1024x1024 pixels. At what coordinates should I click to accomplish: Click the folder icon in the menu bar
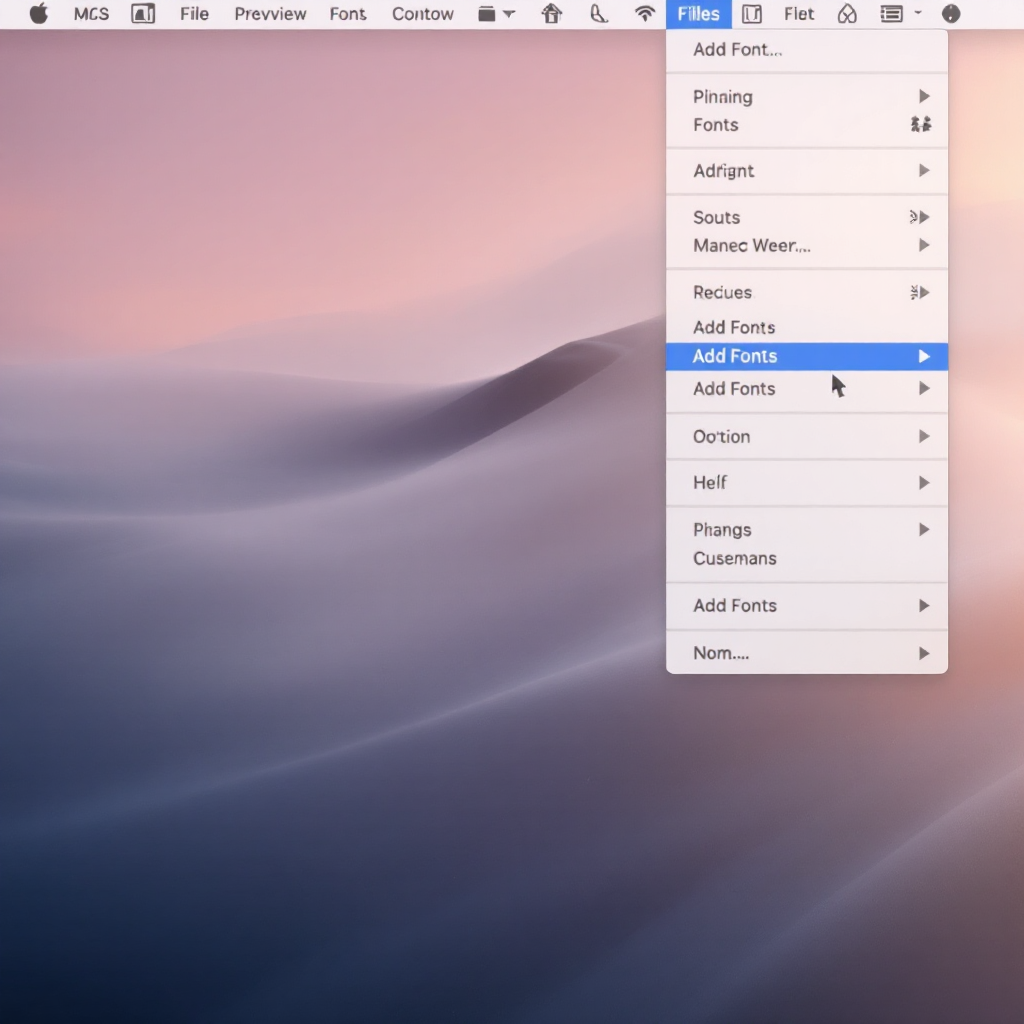click(x=487, y=14)
